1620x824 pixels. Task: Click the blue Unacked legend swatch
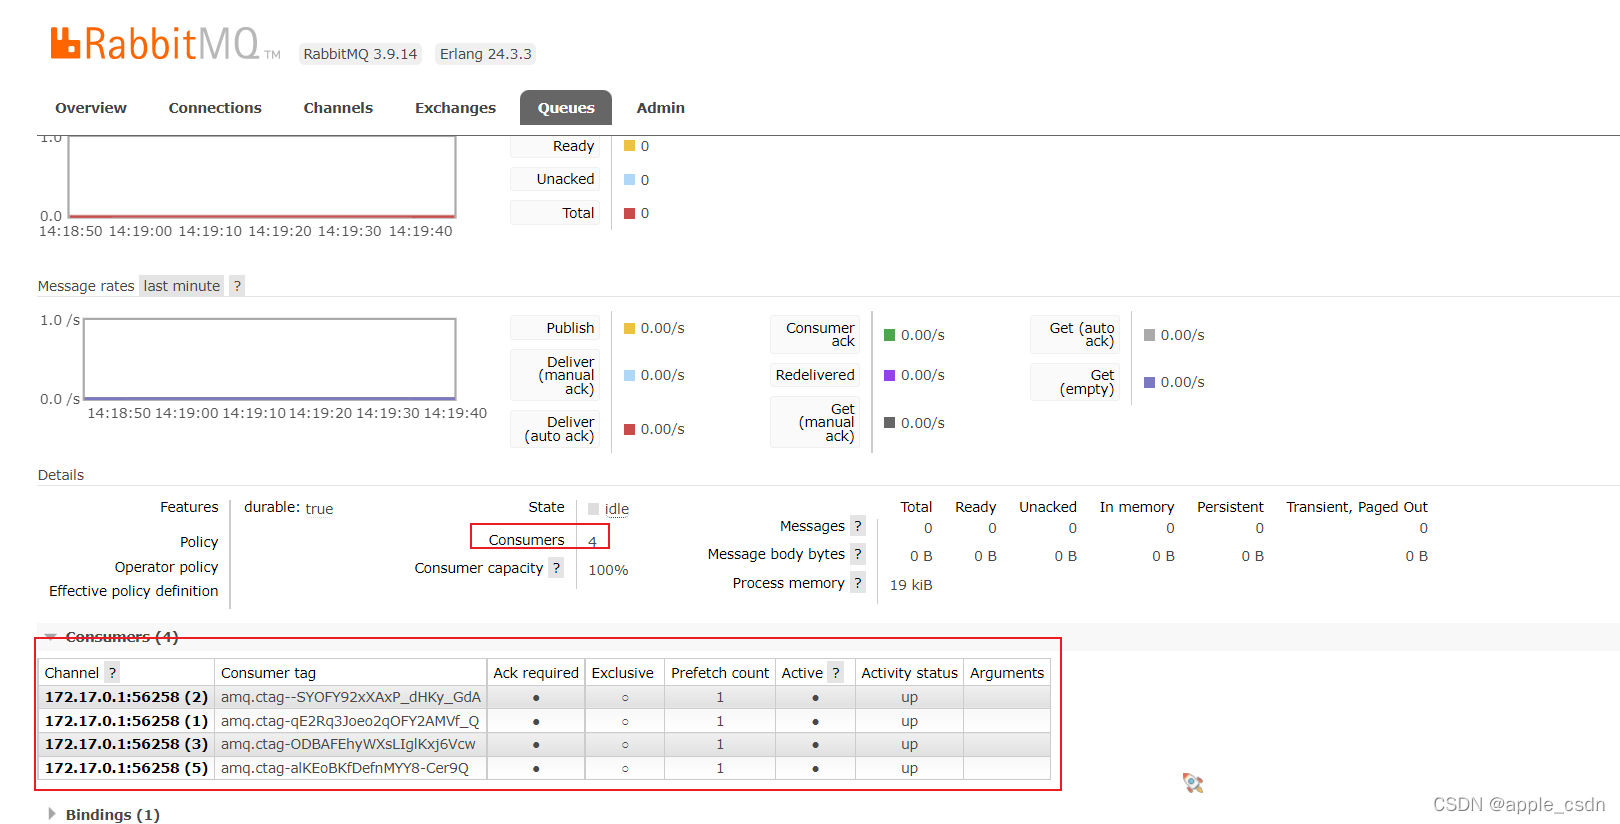click(630, 180)
